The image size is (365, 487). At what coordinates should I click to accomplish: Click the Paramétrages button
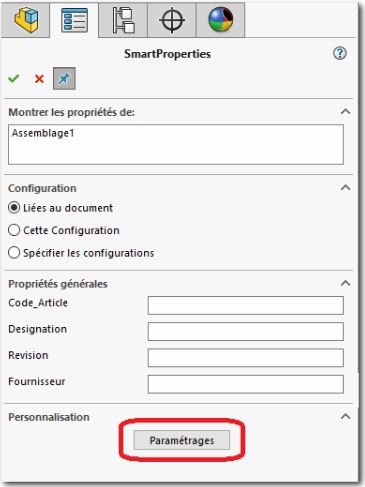tap(182, 440)
